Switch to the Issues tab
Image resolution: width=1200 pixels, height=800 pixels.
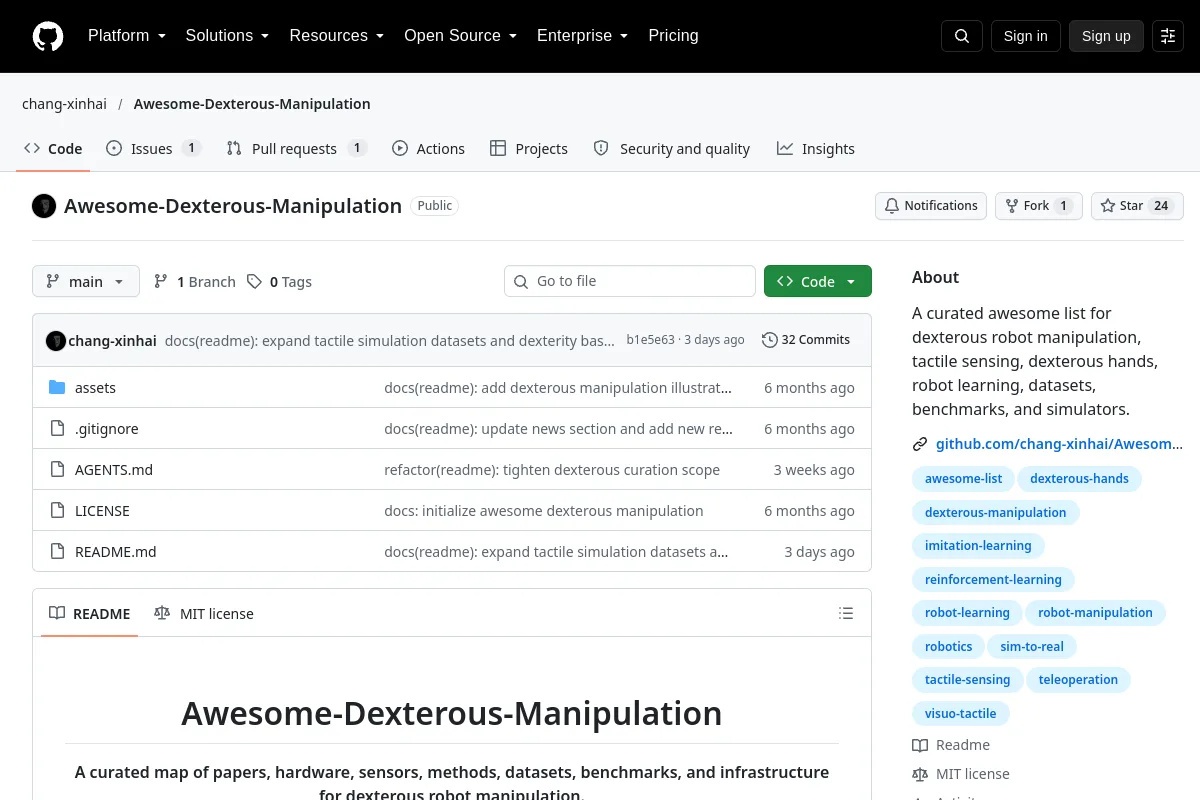coord(153,149)
